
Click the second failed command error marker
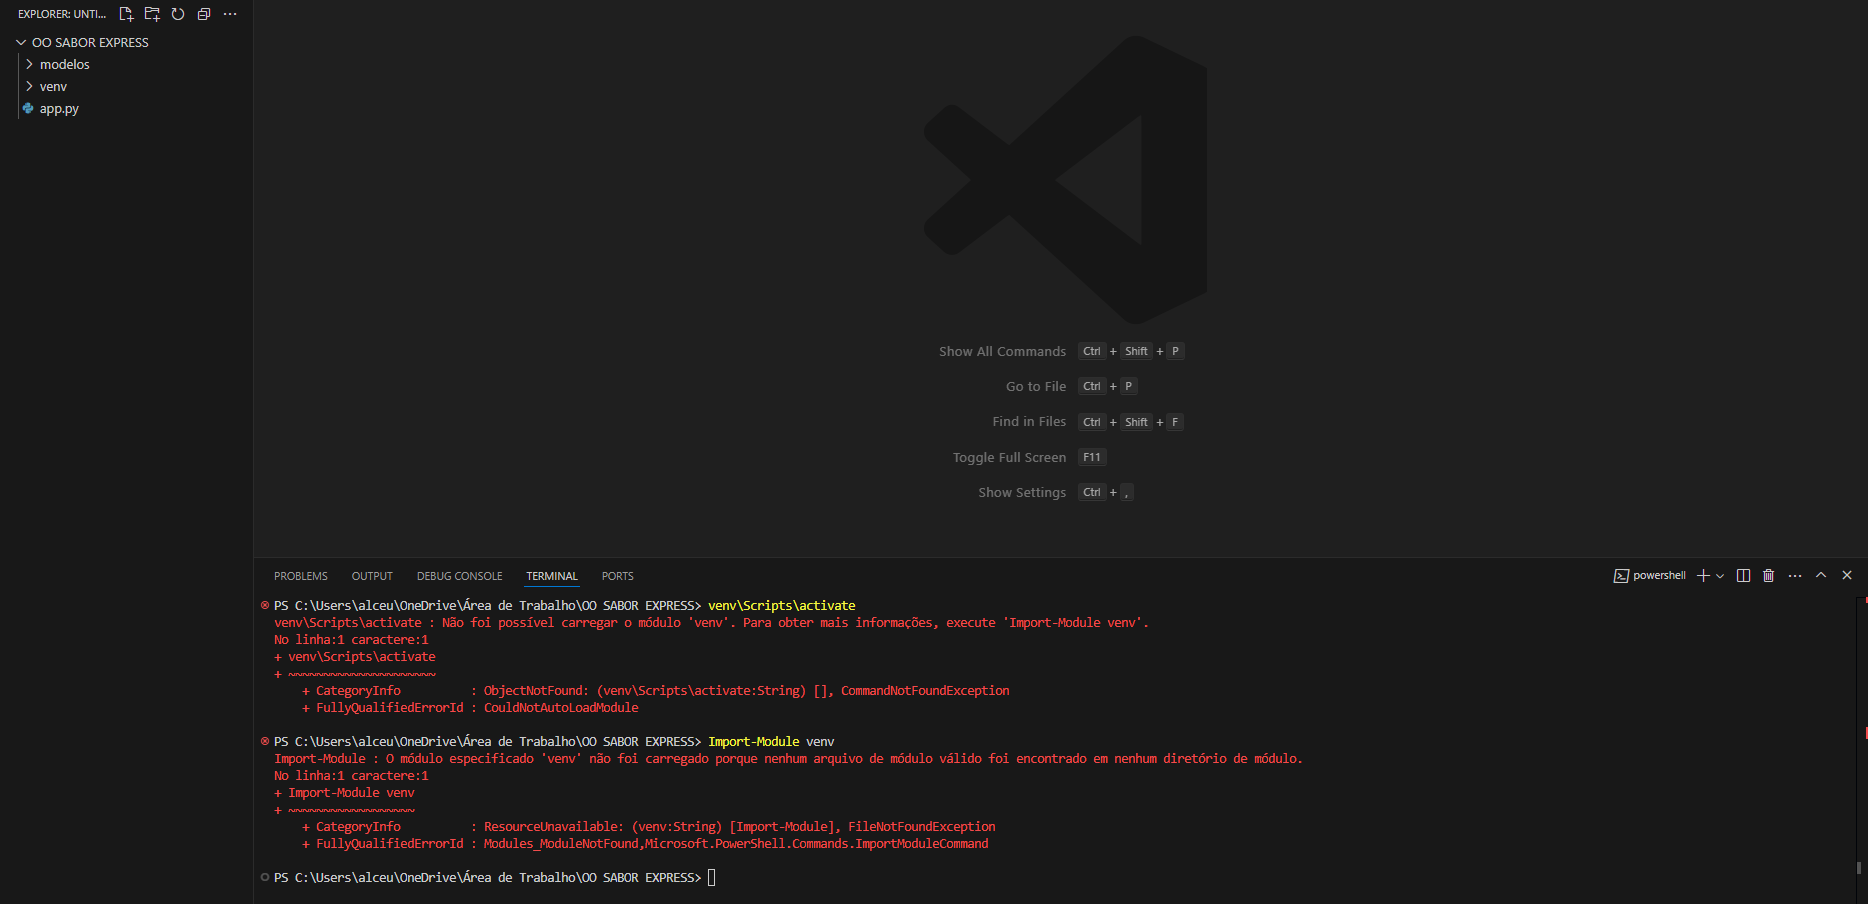point(265,741)
